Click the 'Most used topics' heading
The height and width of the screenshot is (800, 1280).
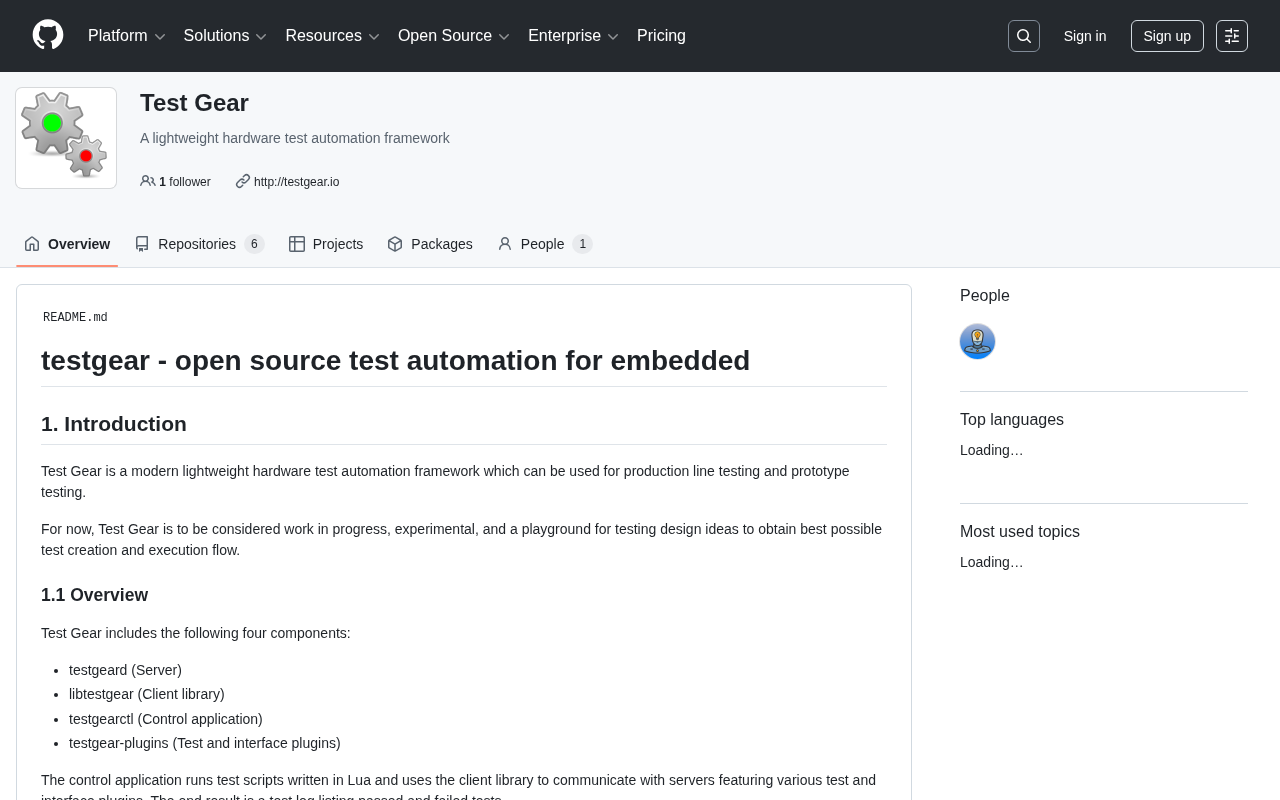1020,532
